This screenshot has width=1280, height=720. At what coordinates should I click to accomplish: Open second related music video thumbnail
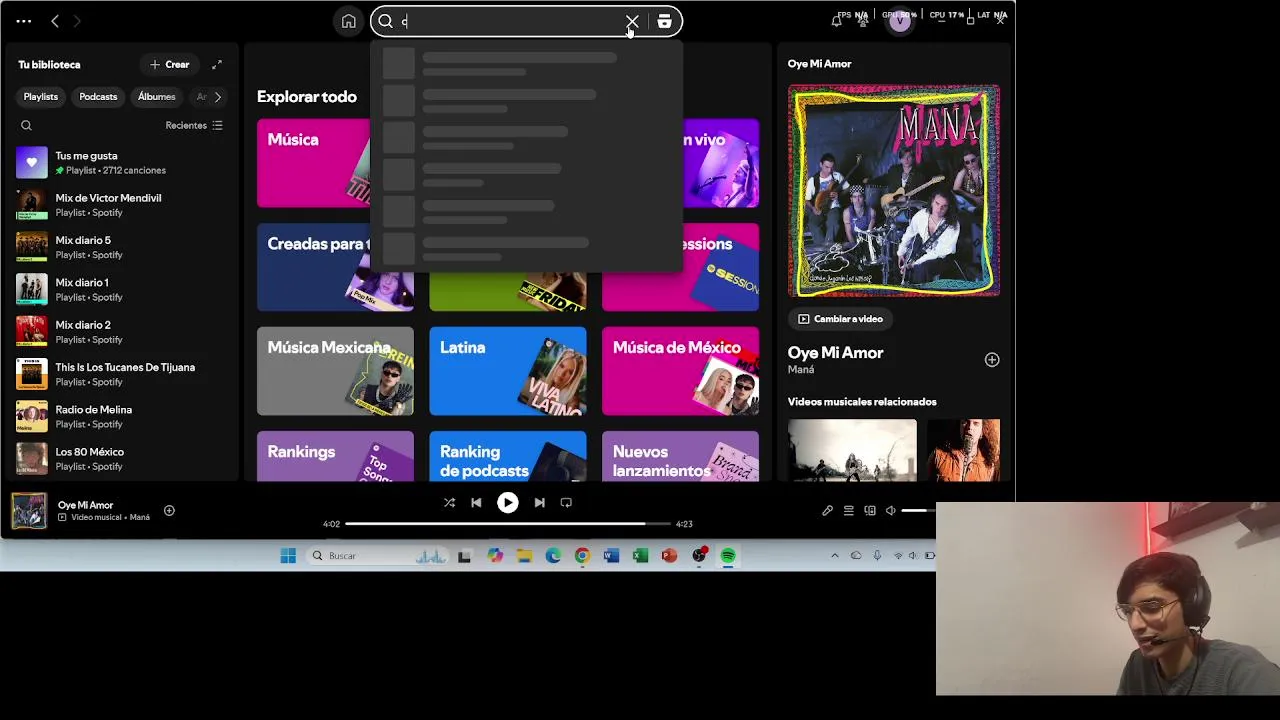pyautogui.click(x=963, y=450)
